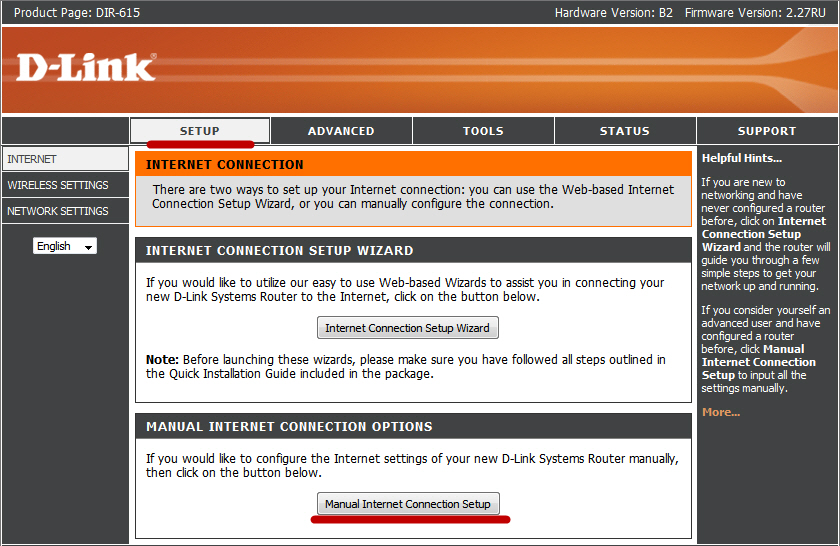Open the SUPPORT tab

(767, 131)
